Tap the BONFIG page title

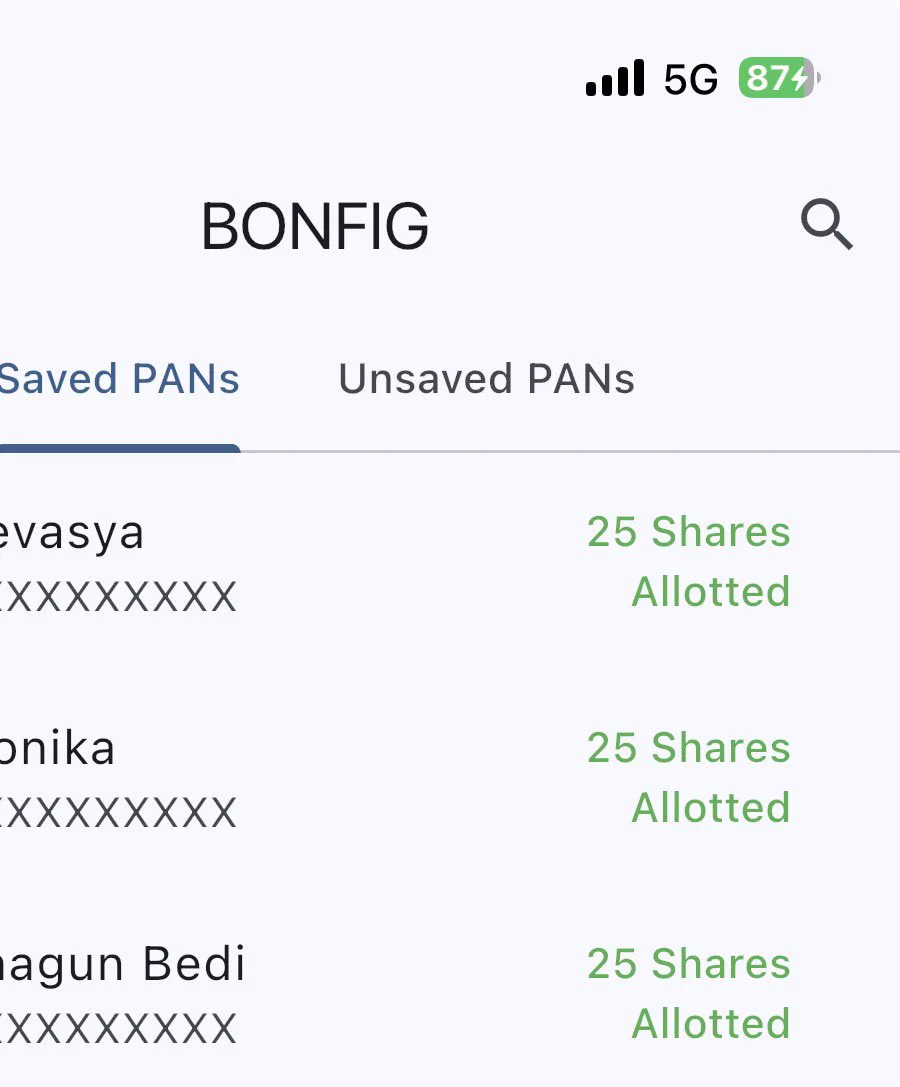[315, 226]
